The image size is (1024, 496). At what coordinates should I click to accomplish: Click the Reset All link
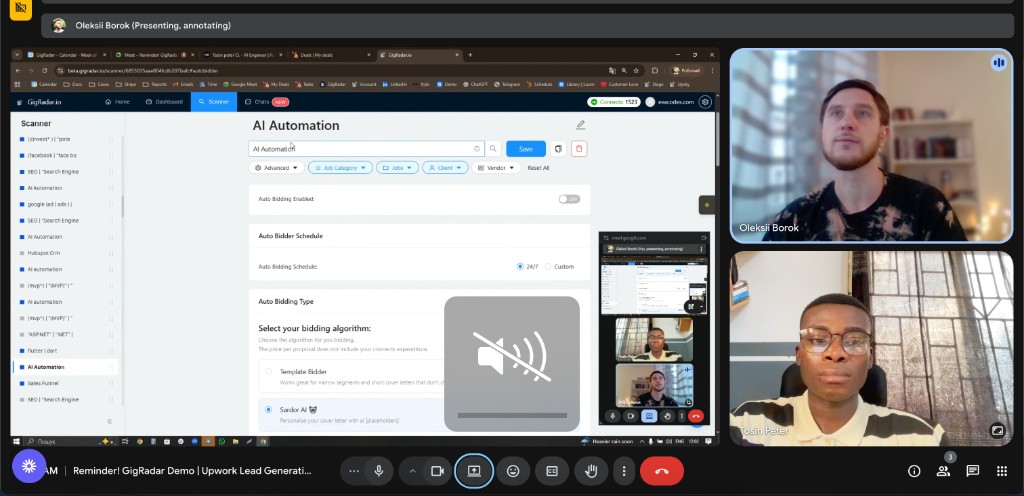(x=538, y=168)
